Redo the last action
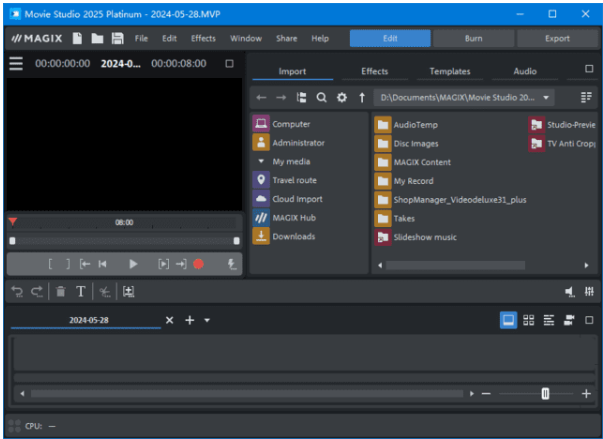 click(x=37, y=292)
